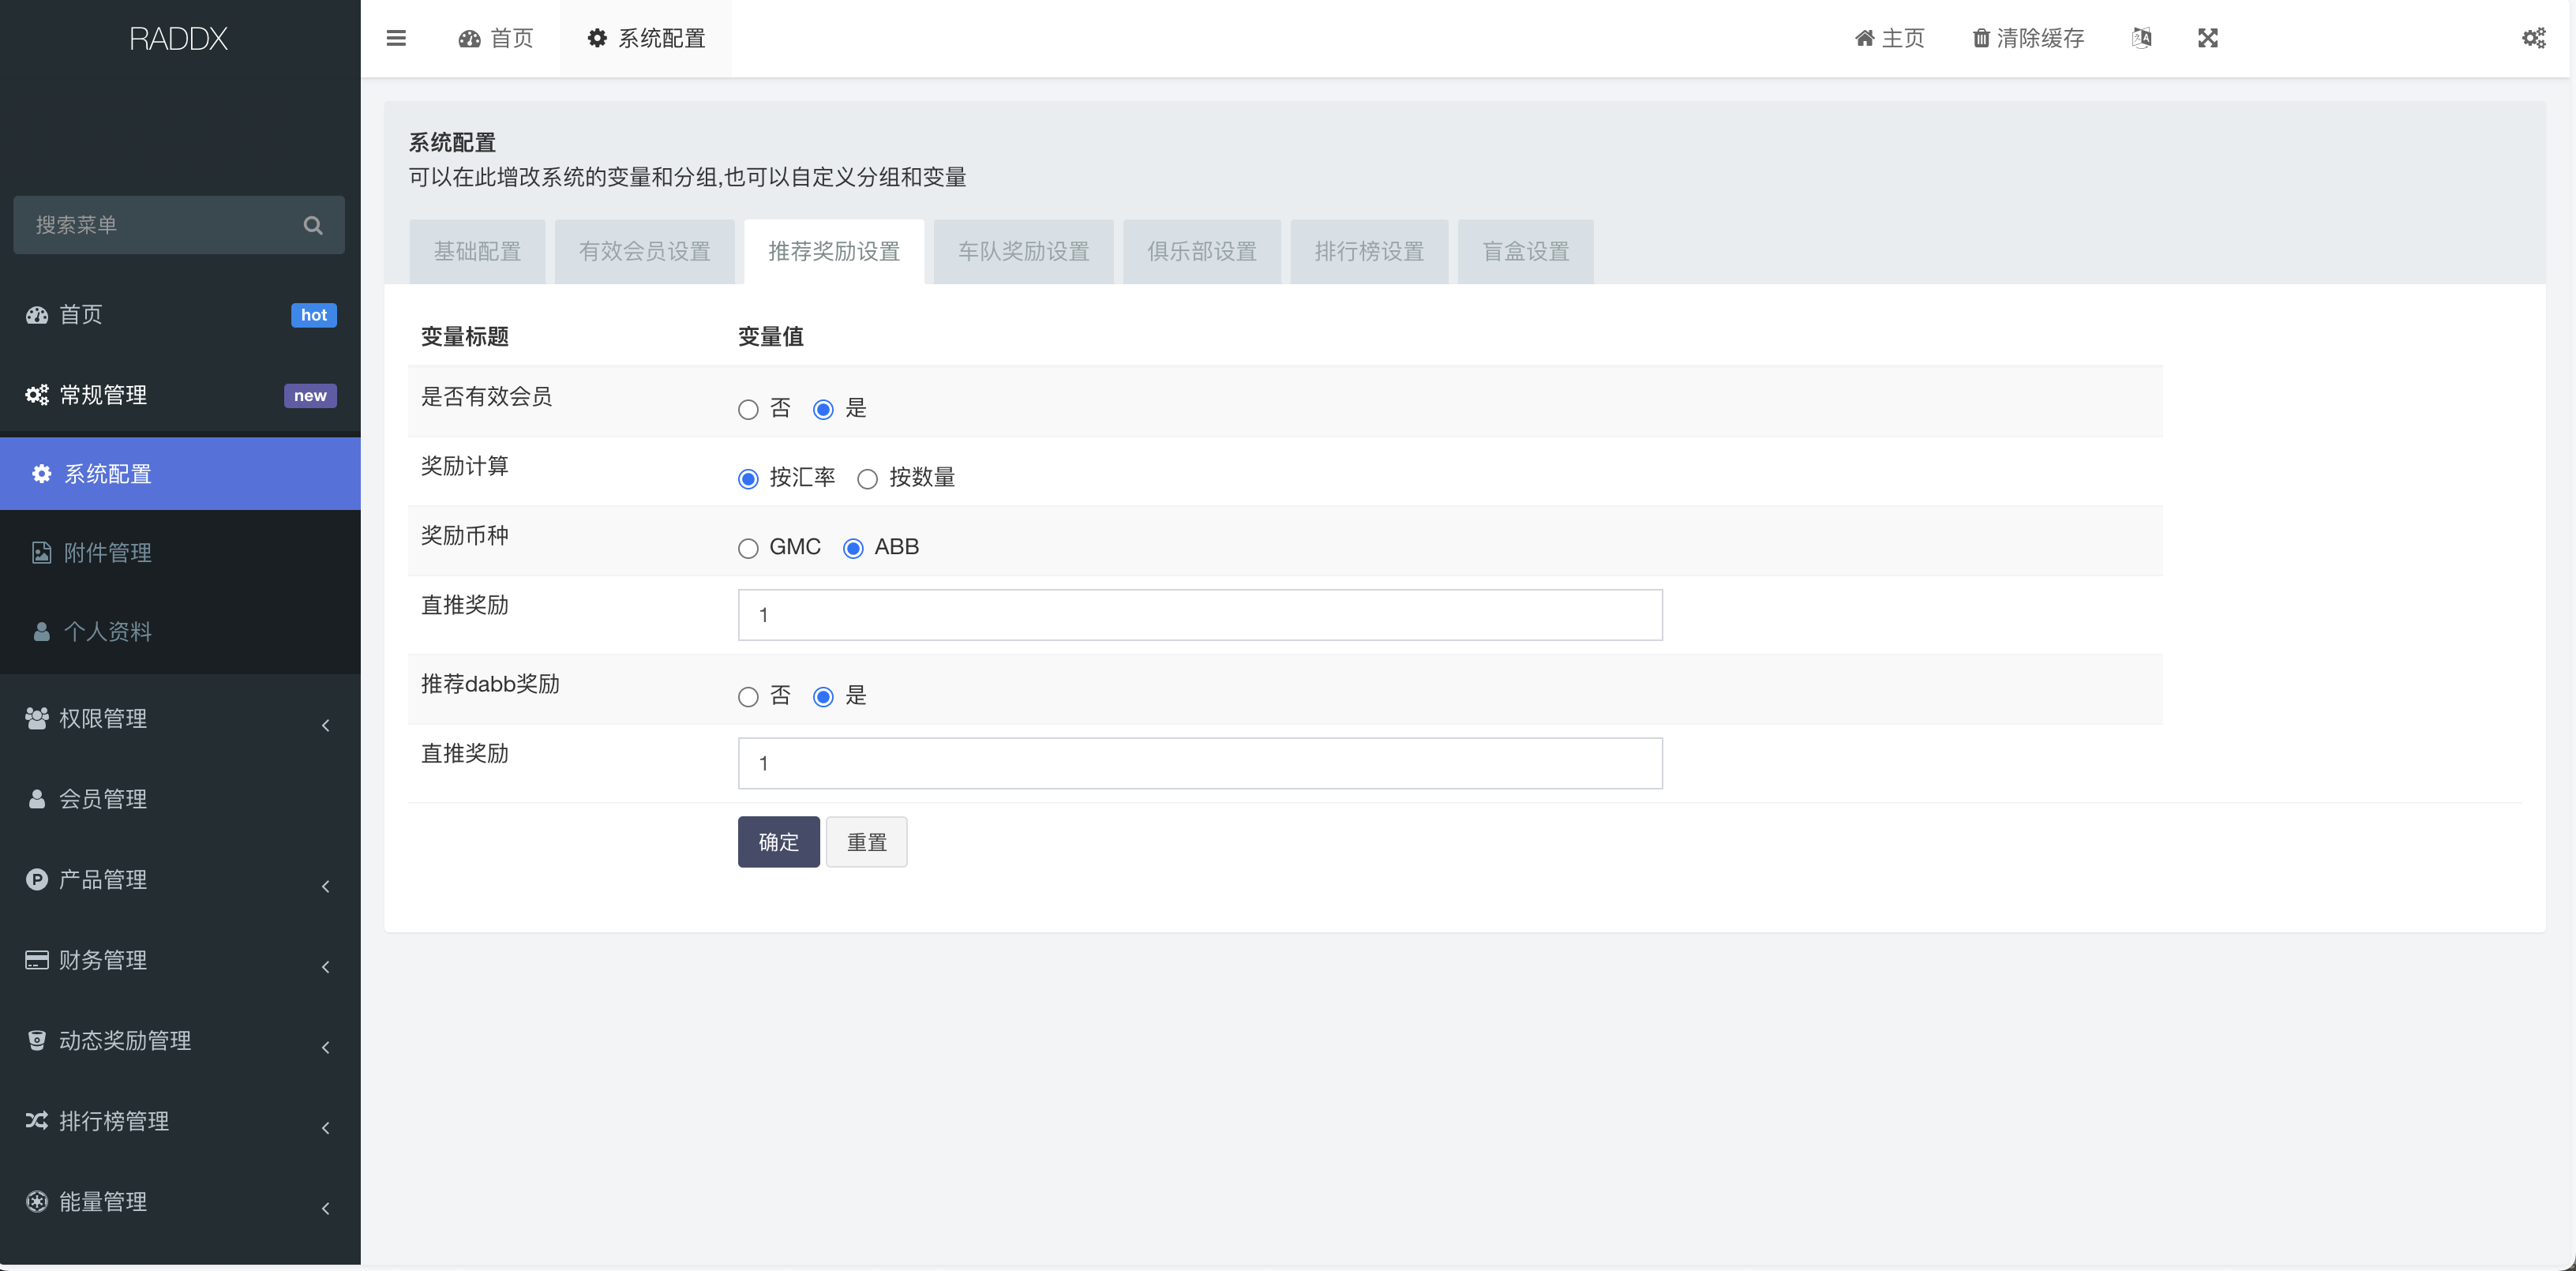The width and height of the screenshot is (2576, 1271).
Task: Select GMC as 奖励币种
Action: click(x=748, y=548)
